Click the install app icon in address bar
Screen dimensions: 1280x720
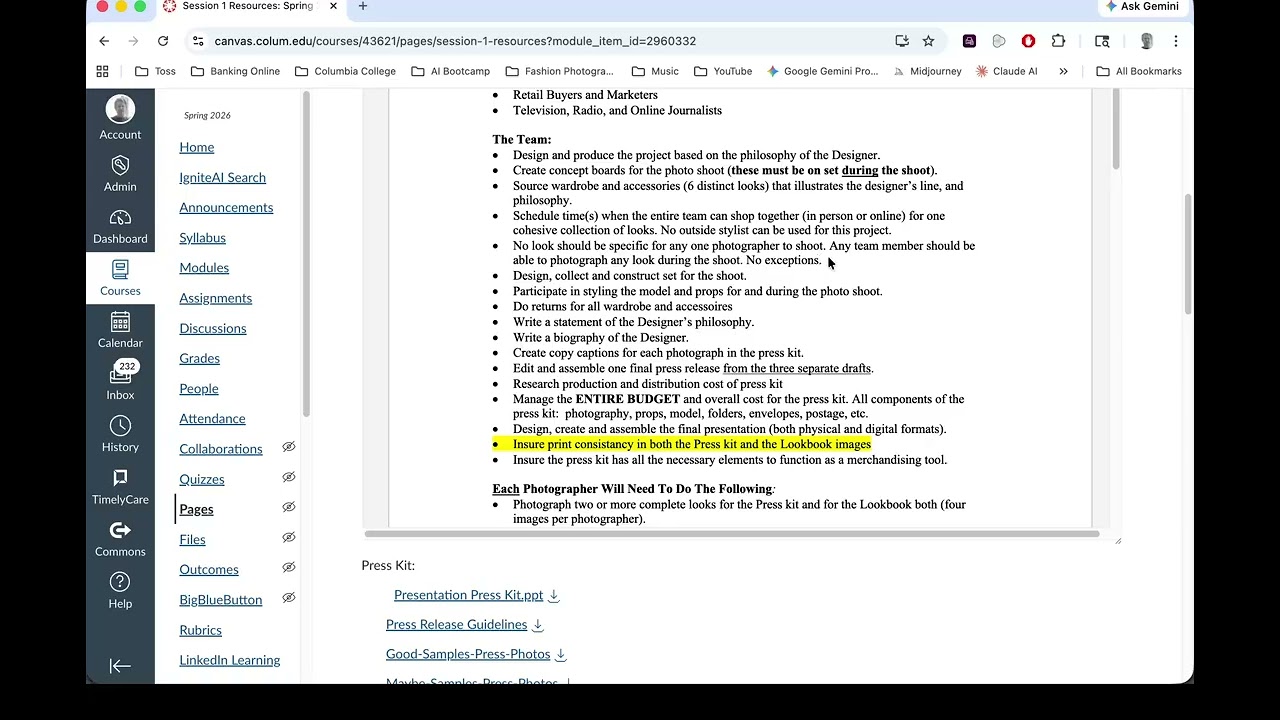pyautogui.click(x=902, y=41)
